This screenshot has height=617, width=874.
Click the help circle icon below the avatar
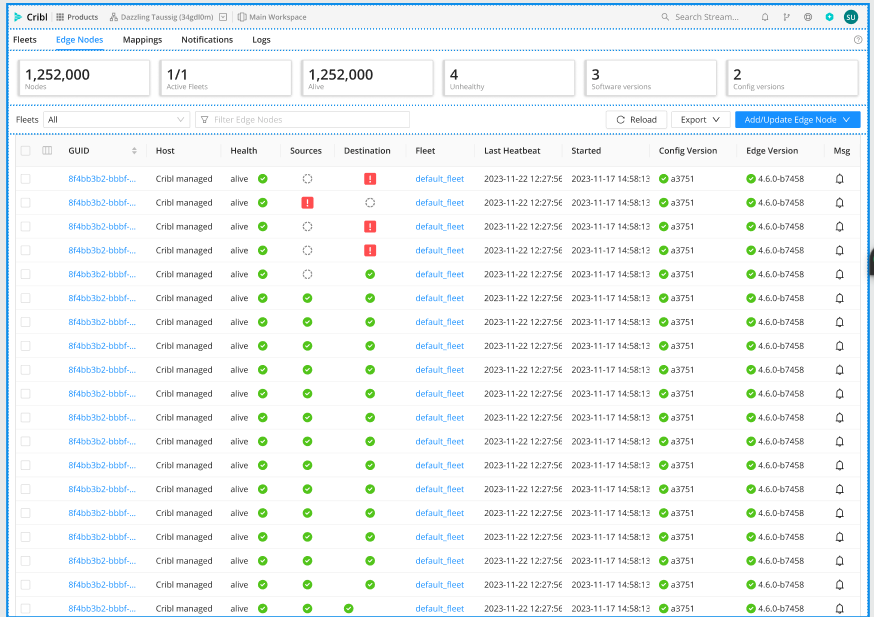pos(857,40)
